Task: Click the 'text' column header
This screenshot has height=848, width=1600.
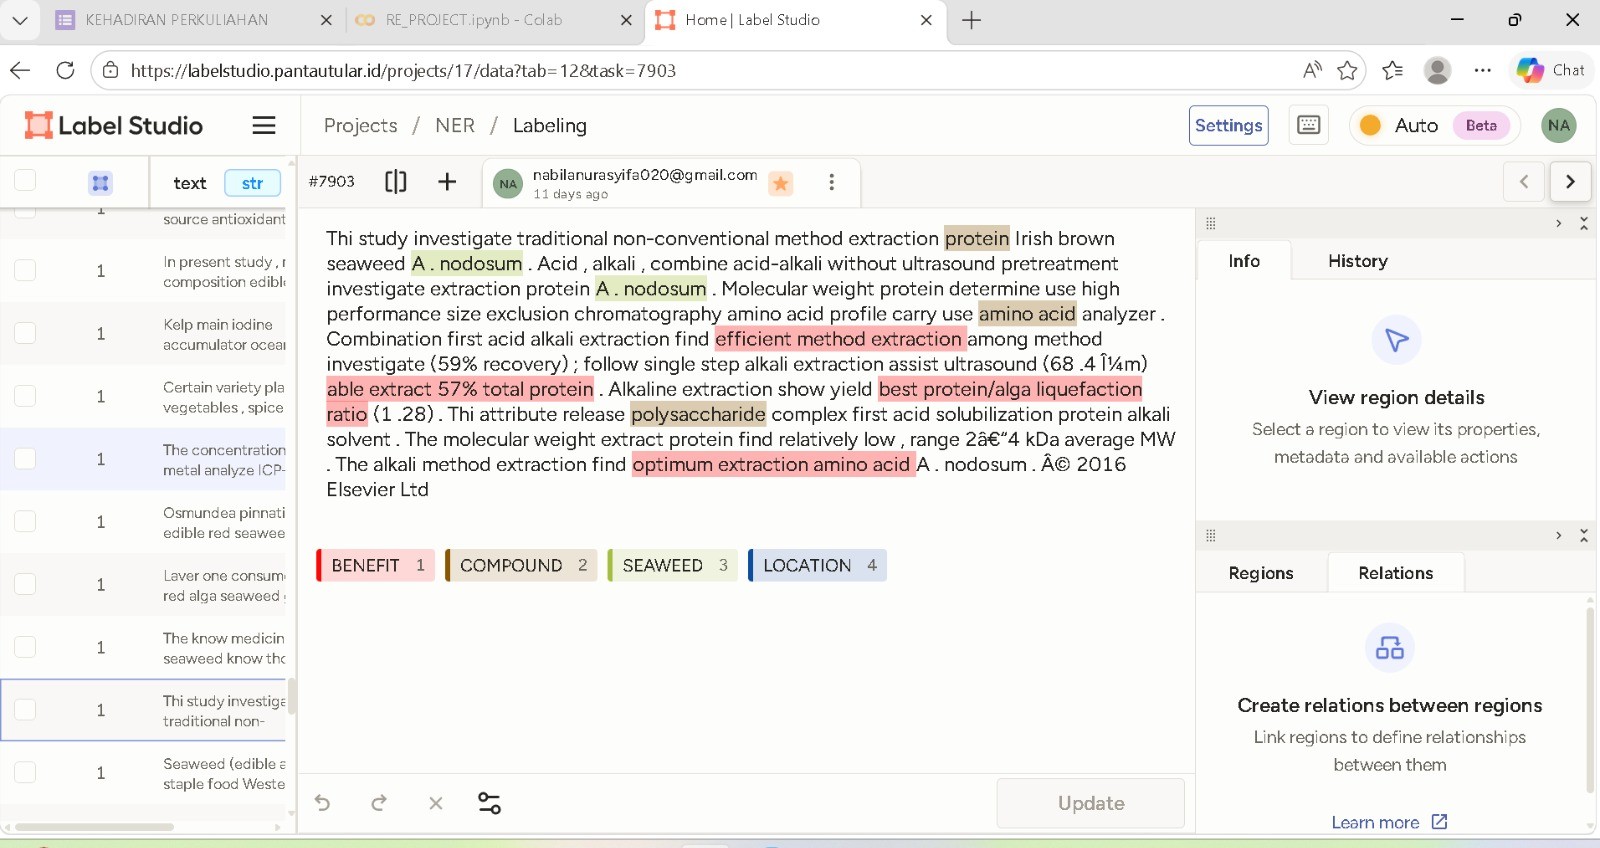Action: click(190, 183)
